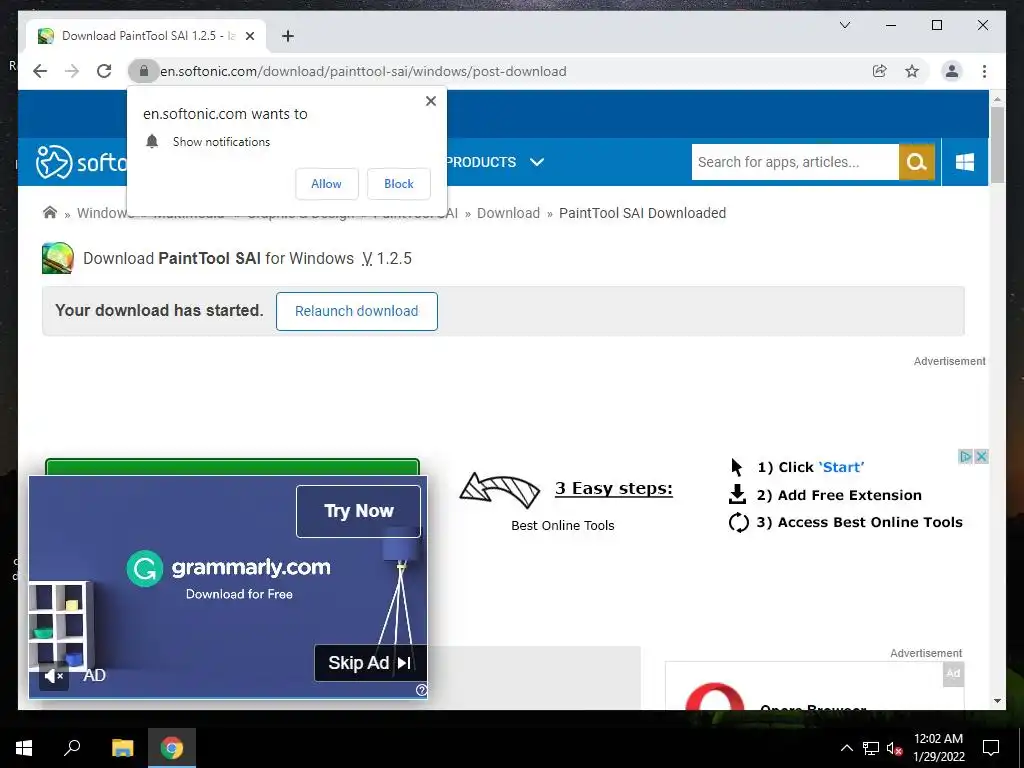Screen dimensions: 1024x768
Task: Click the share this page icon
Action: pyautogui.click(x=880, y=71)
